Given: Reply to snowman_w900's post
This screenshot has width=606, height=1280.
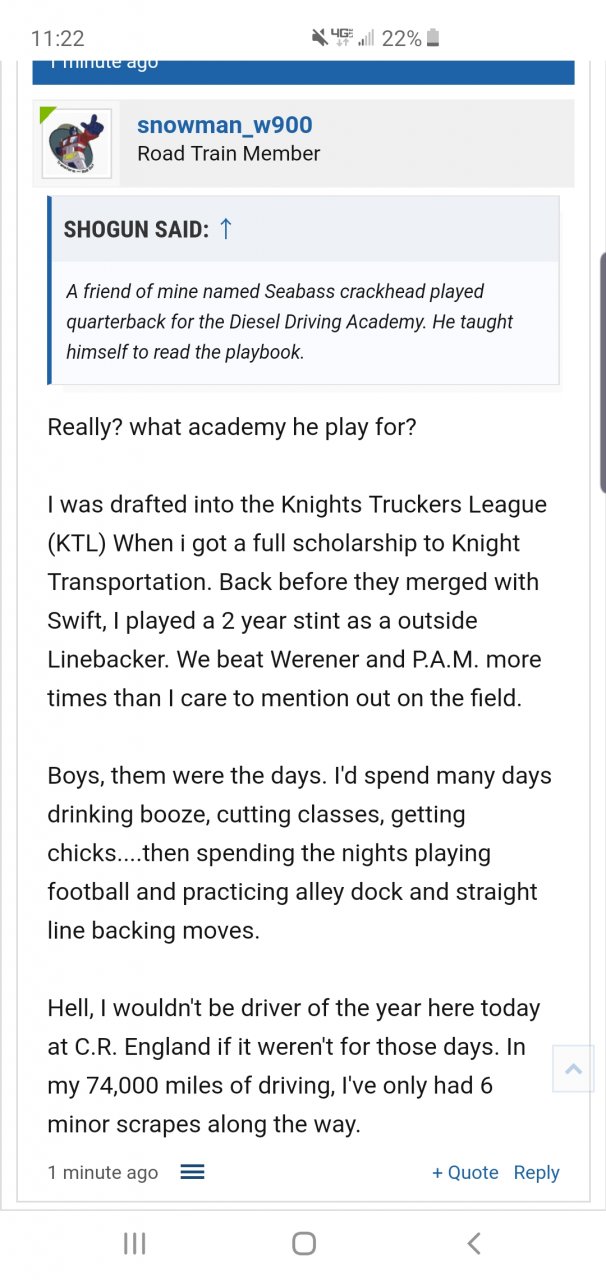Looking at the screenshot, I should (x=536, y=1172).
